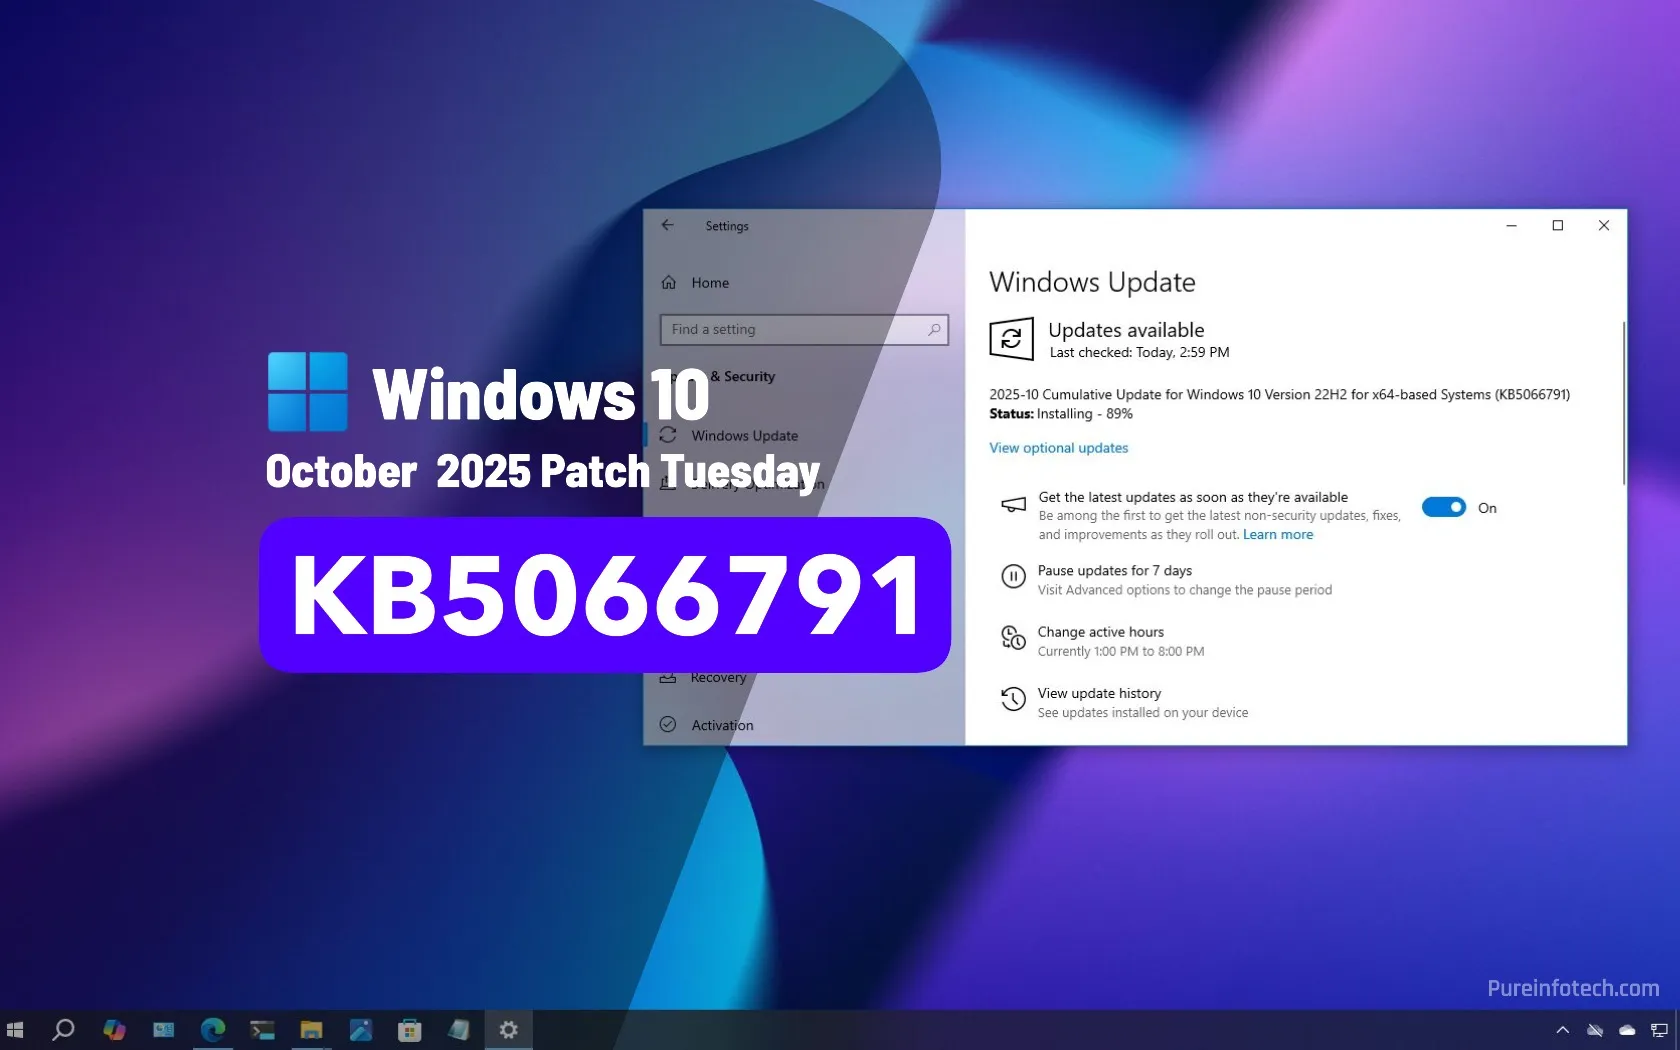The width and height of the screenshot is (1680, 1050).
Task: Expand hidden system tray icons
Action: tap(1562, 1030)
